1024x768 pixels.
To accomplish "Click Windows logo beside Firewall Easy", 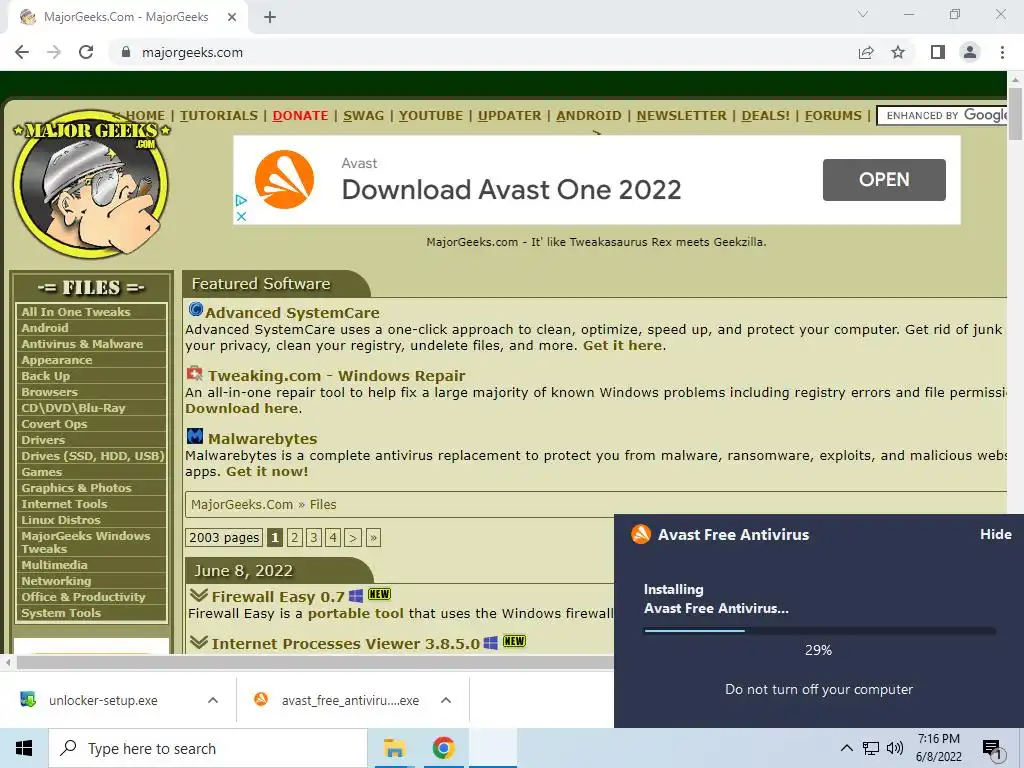I will pos(356,596).
